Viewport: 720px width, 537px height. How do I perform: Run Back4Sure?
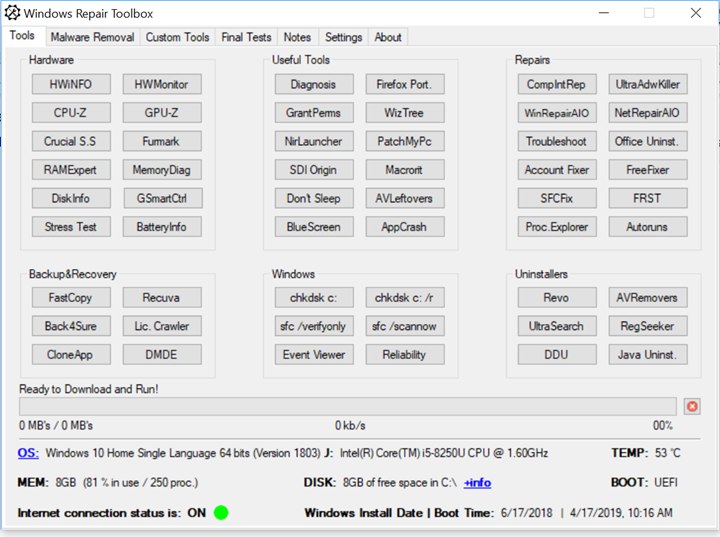[x=71, y=326]
